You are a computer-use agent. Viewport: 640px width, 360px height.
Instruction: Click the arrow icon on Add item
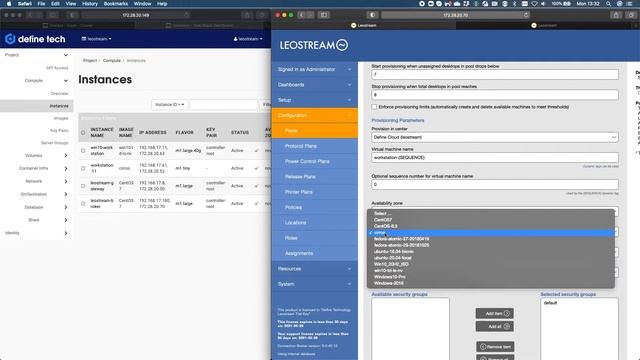pyautogui.click(x=507, y=313)
